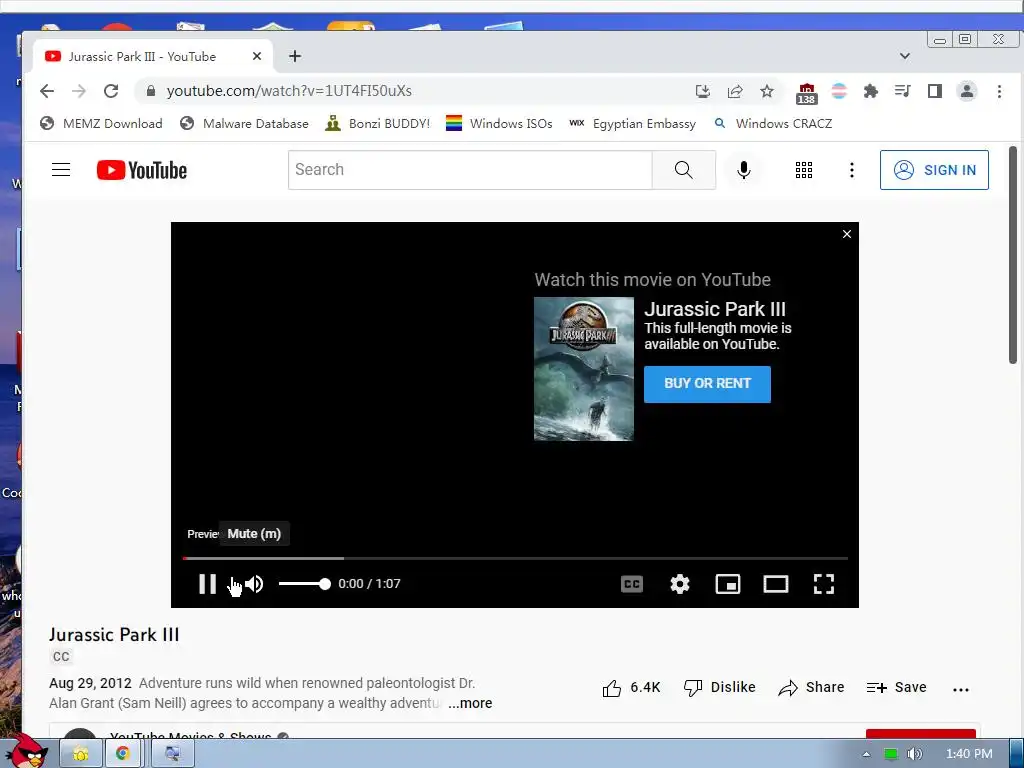The height and width of the screenshot is (768, 1024).
Task: Seek on the video progress bar
Action: click(x=515, y=558)
